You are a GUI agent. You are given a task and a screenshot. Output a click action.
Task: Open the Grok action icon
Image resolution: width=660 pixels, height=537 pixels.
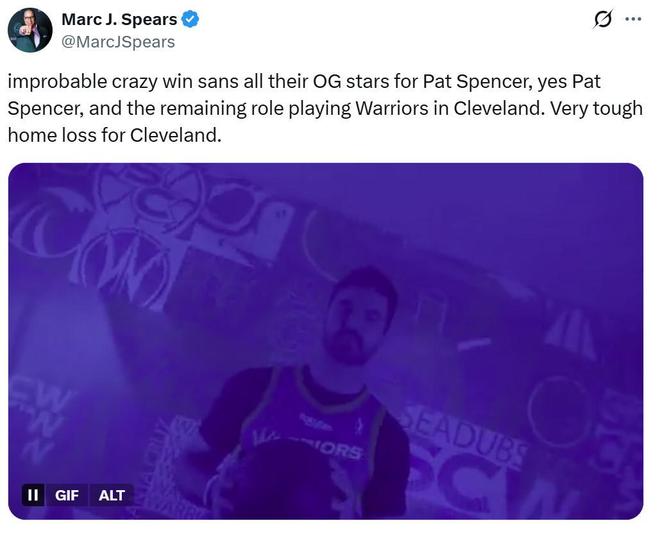603,19
